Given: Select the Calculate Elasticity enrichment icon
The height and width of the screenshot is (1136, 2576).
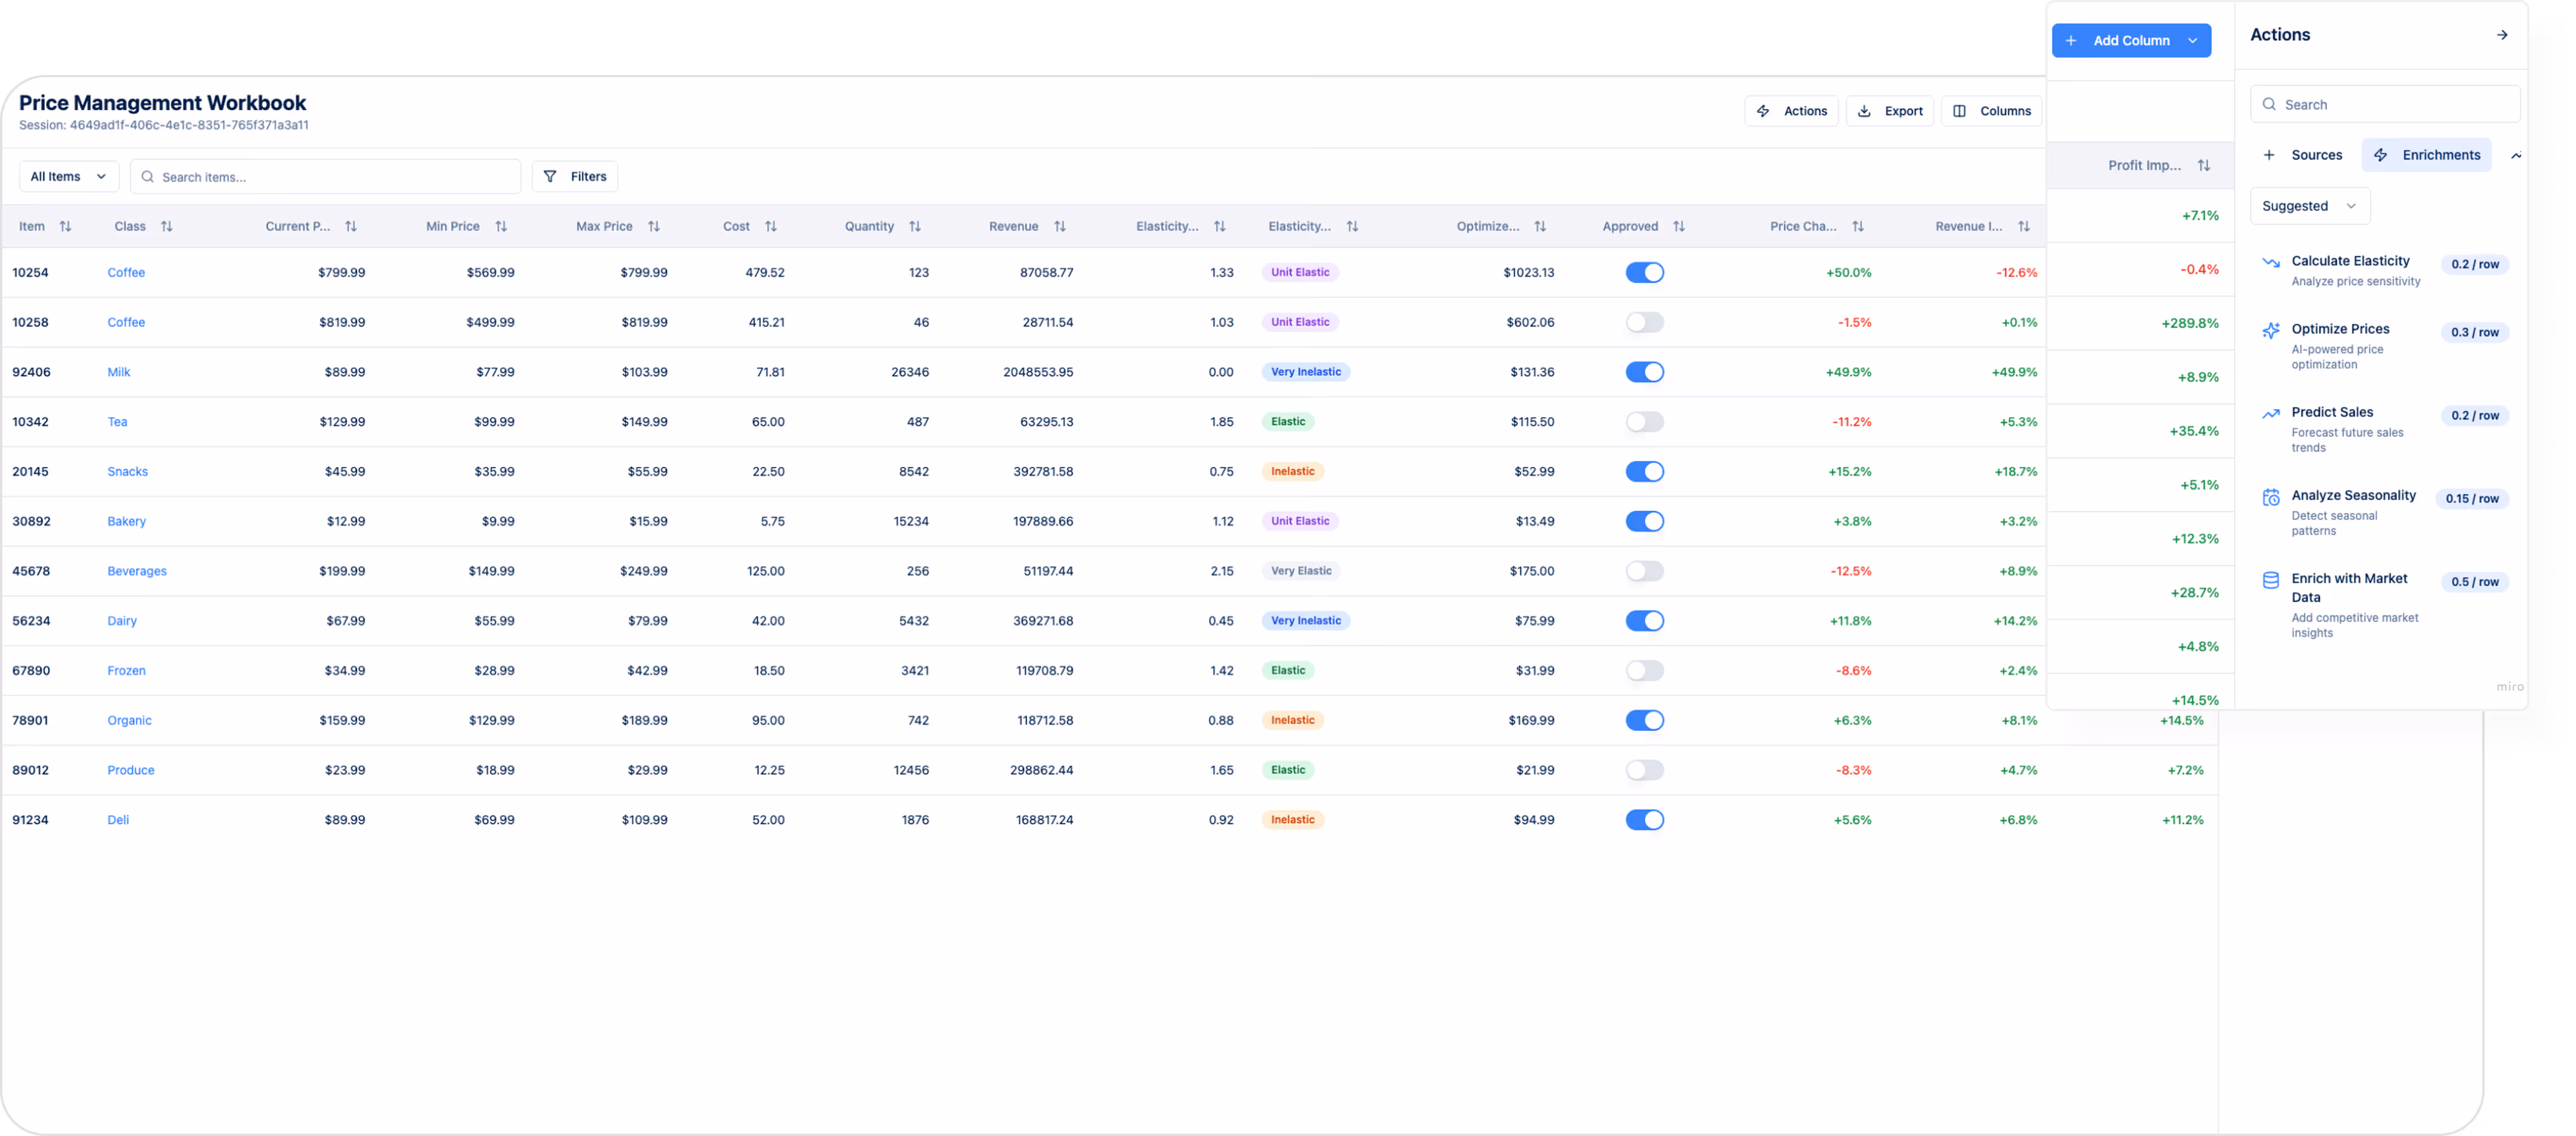Looking at the screenshot, I should [x=2271, y=261].
